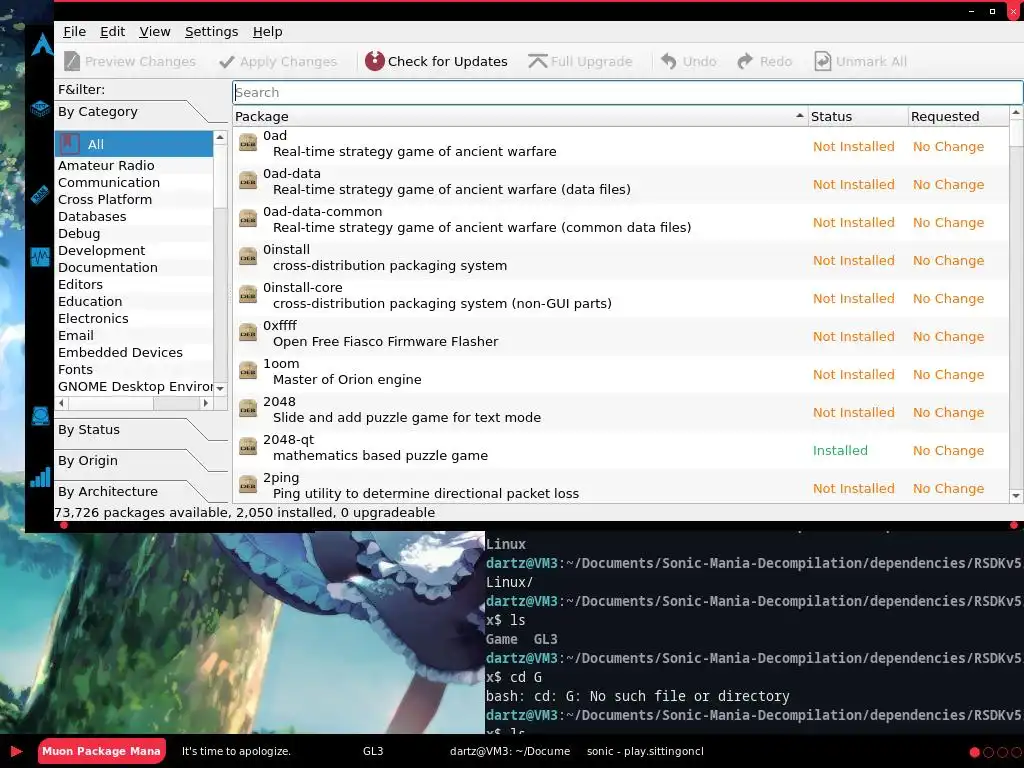Sort by the Requested column header

(x=958, y=116)
